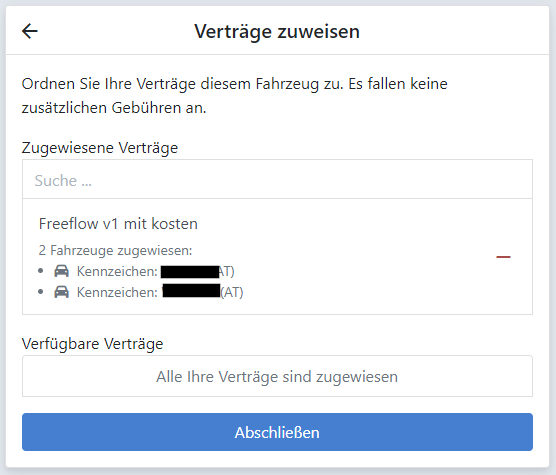Click the Alle Ihre Verträge sind zugewiesen message
This screenshot has height=475, width=556.
point(277,376)
